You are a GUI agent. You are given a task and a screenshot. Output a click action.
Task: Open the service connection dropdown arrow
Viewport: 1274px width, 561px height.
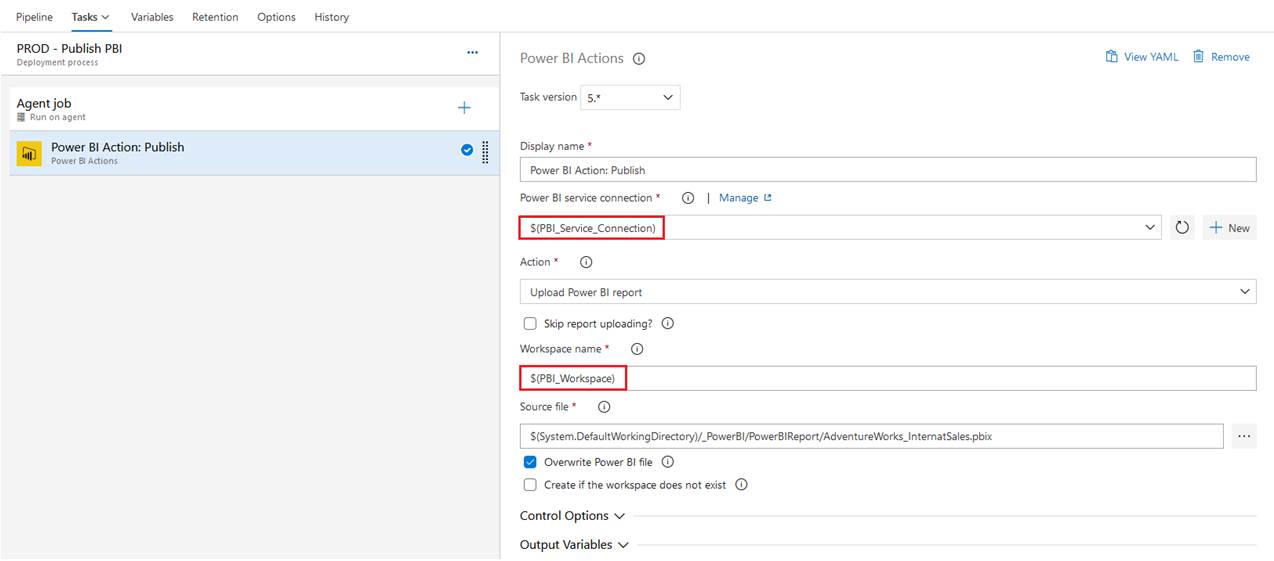point(1149,228)
